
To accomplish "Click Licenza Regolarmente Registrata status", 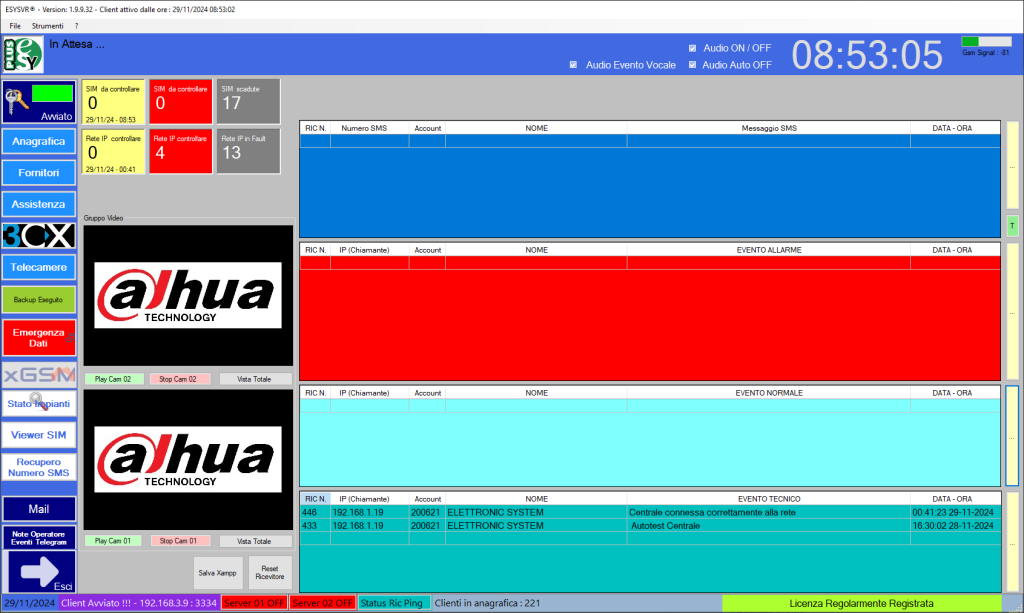I will (x=861, y=603).
